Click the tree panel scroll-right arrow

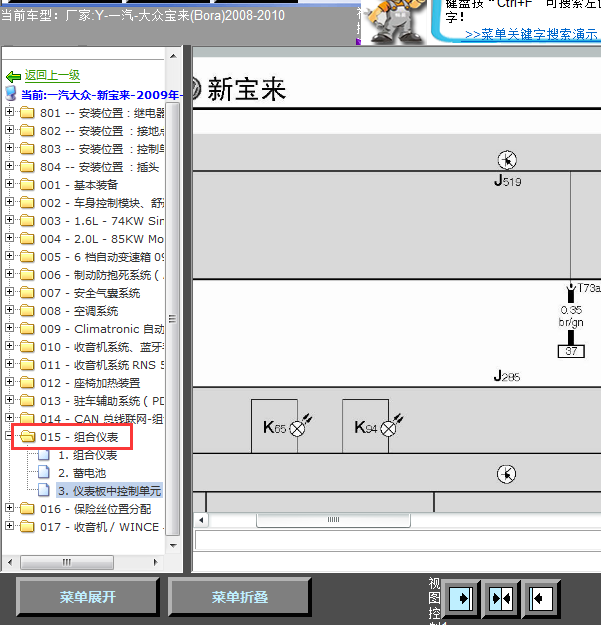(155, 562)
